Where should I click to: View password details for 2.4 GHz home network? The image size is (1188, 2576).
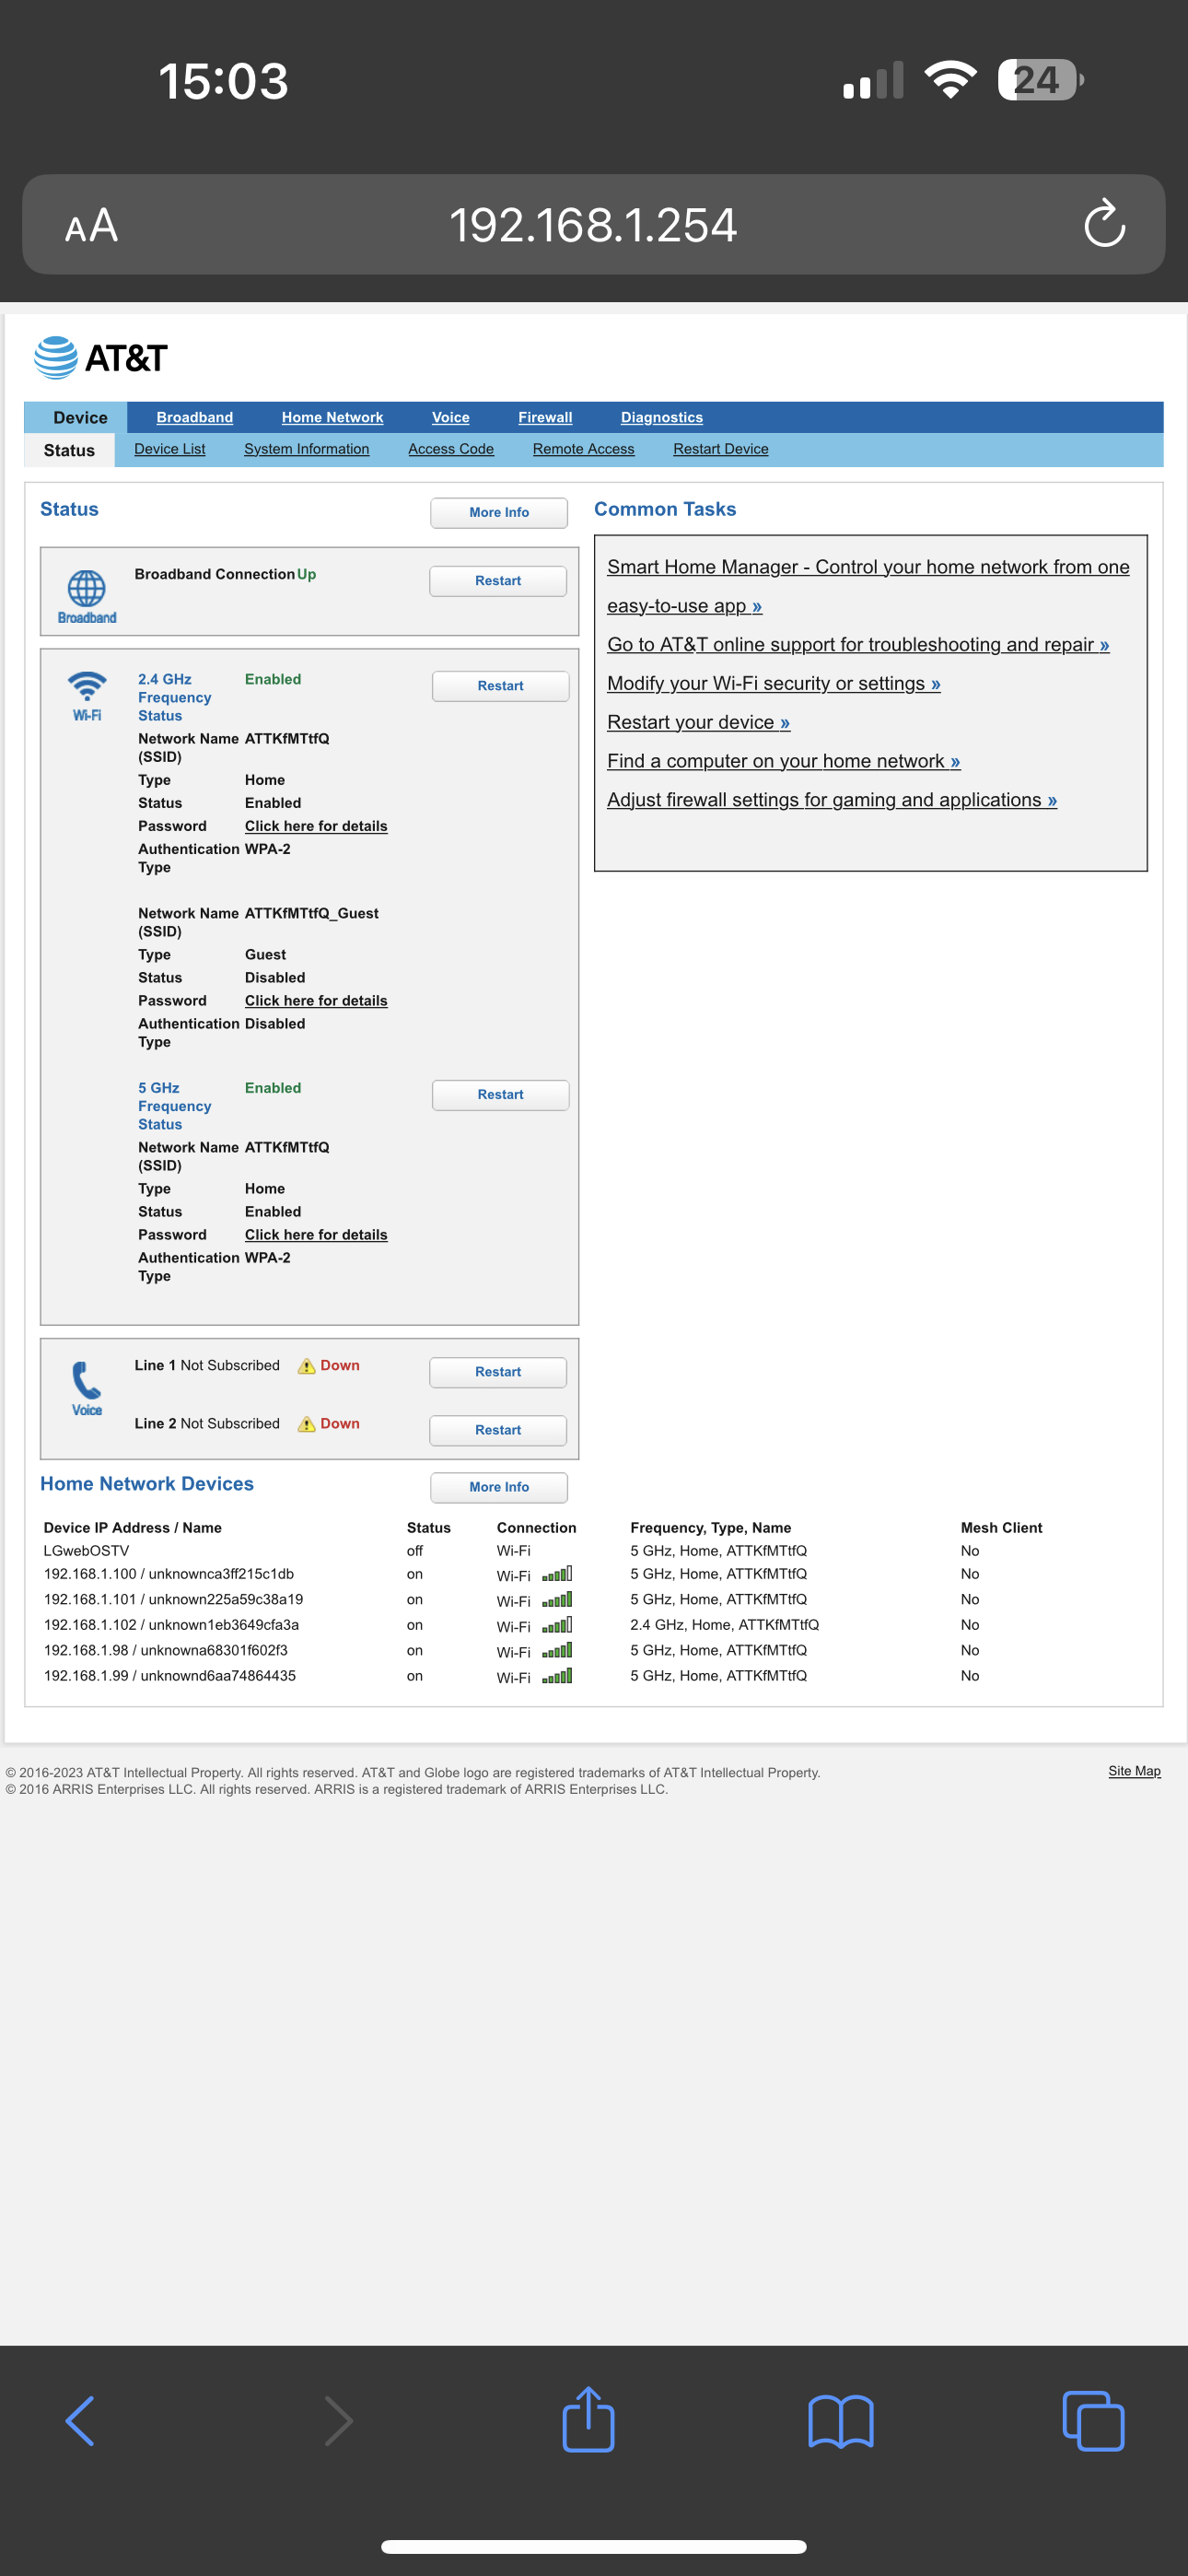[x=316, y=826]
